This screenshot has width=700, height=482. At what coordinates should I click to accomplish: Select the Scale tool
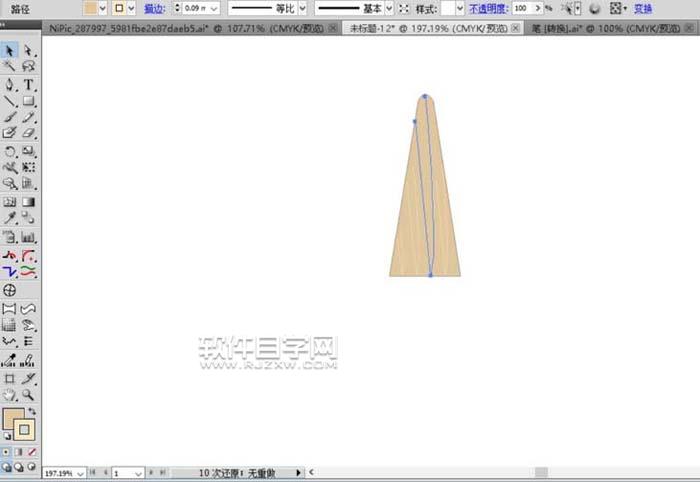pyautogui.click(x=29, y=151)
